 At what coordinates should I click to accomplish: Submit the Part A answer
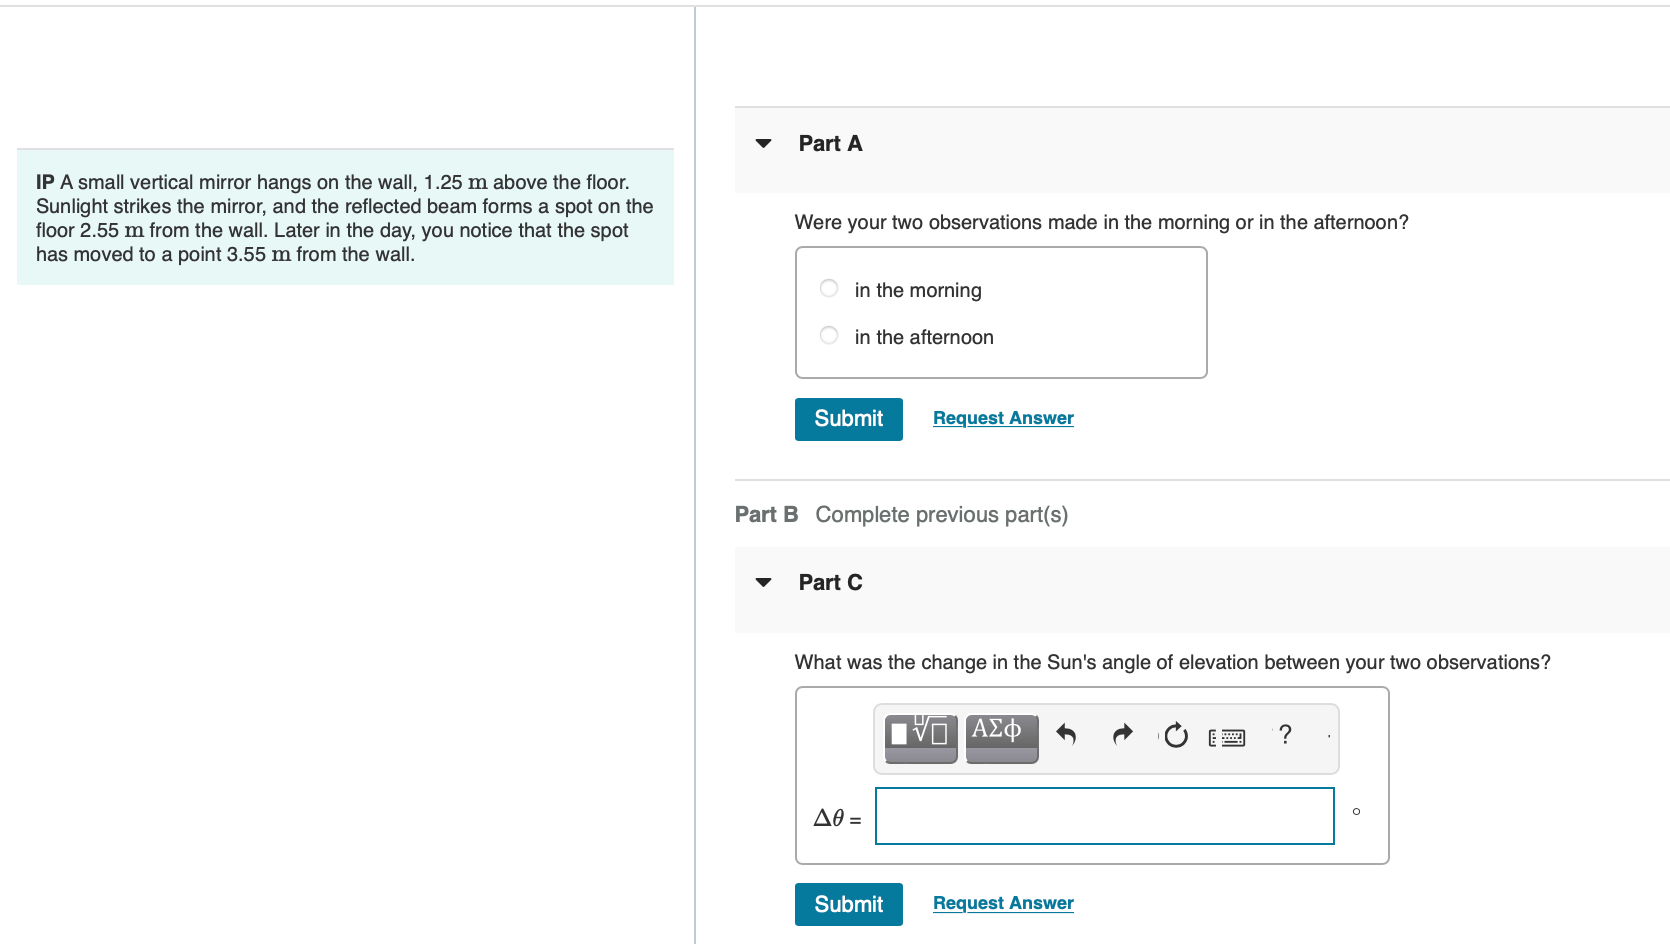tap(849, 419)
